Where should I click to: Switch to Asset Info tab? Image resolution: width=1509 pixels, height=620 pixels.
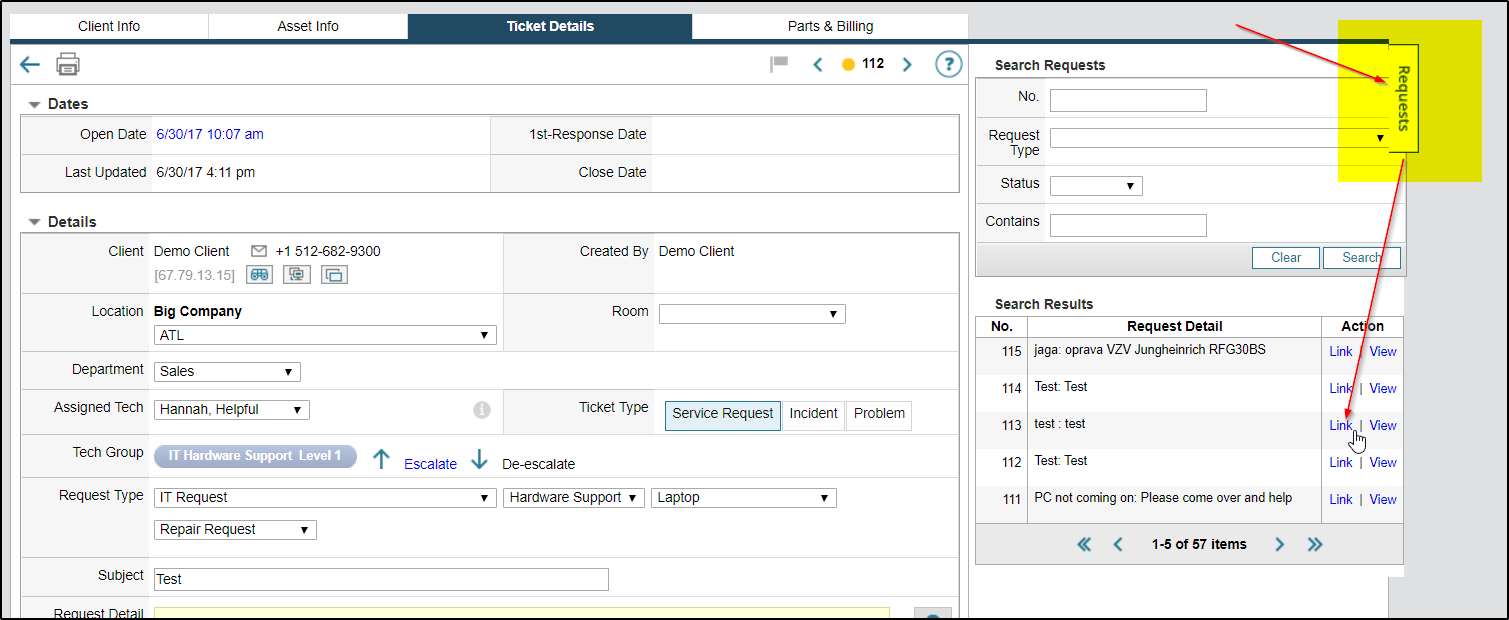click(308, 26)
